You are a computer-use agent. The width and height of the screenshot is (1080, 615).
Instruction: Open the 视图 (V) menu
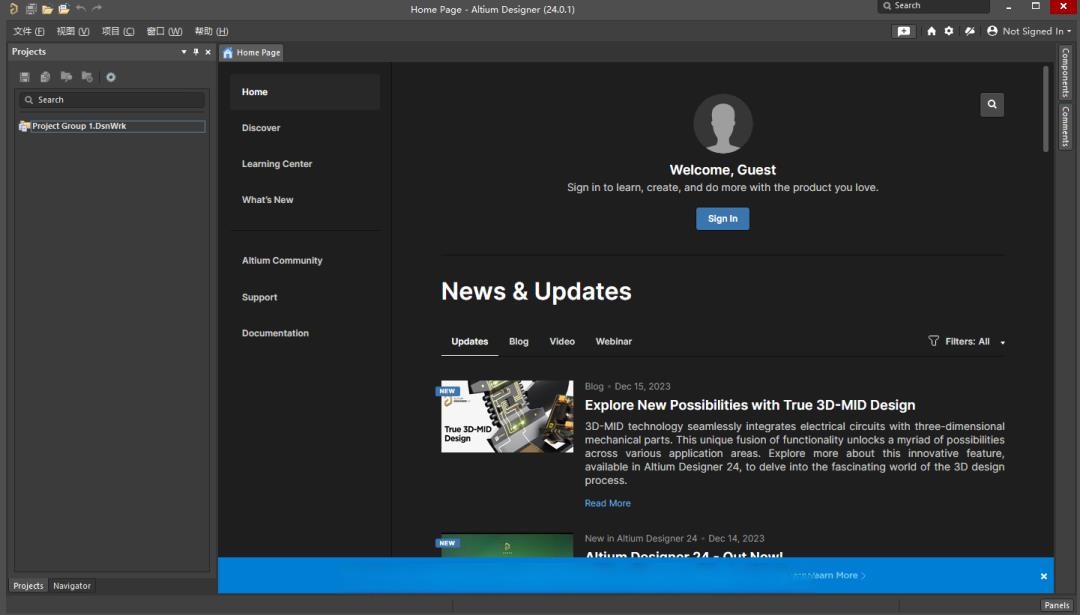(x=73, y=31)
